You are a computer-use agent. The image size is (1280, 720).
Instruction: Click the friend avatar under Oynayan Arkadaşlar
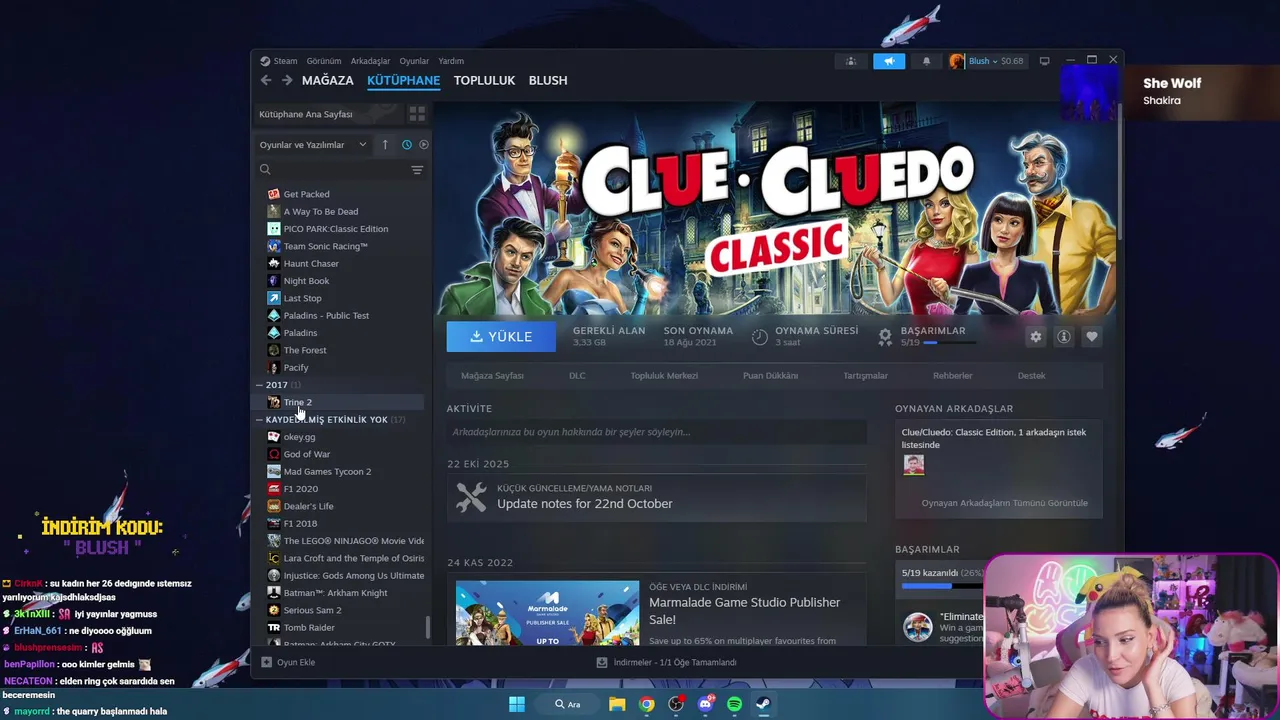pos(913,465)
